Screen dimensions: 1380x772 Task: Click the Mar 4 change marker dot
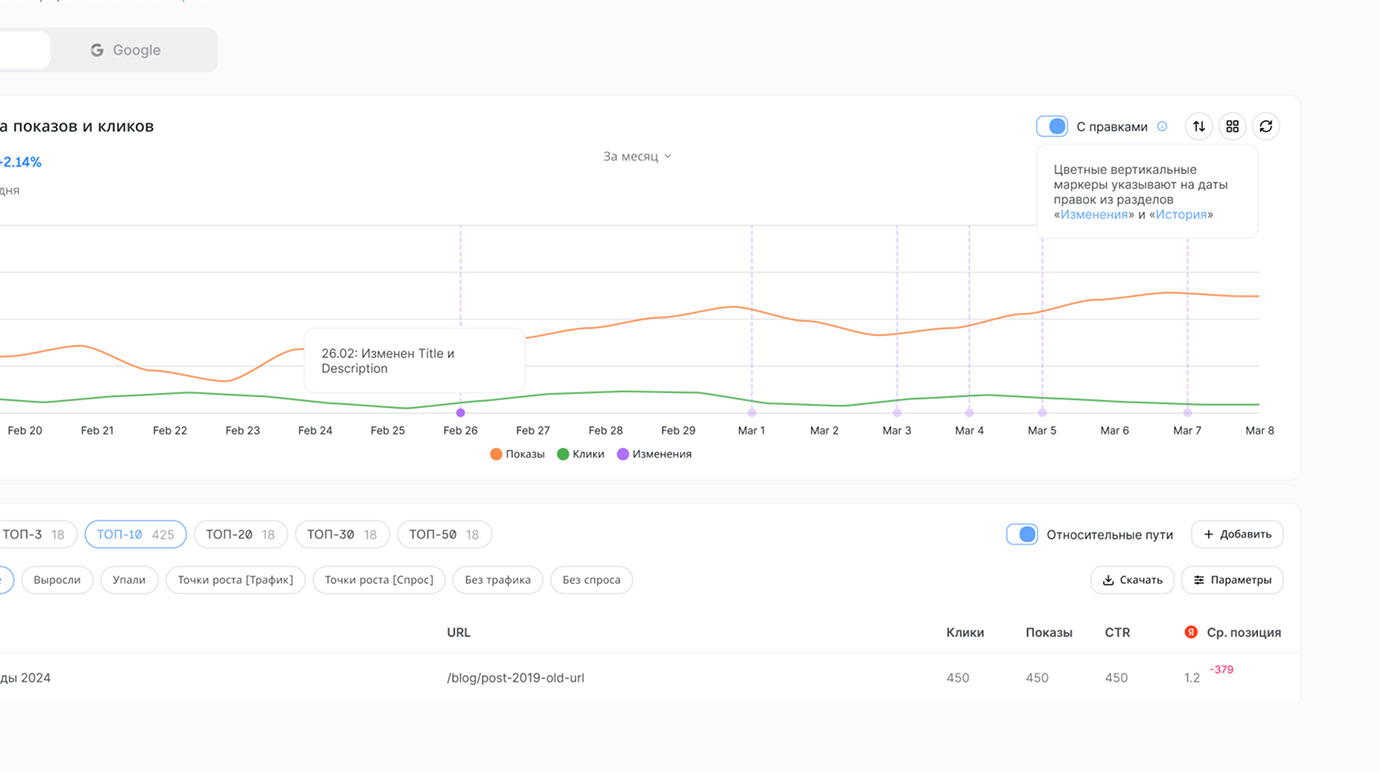click(969, 412)
